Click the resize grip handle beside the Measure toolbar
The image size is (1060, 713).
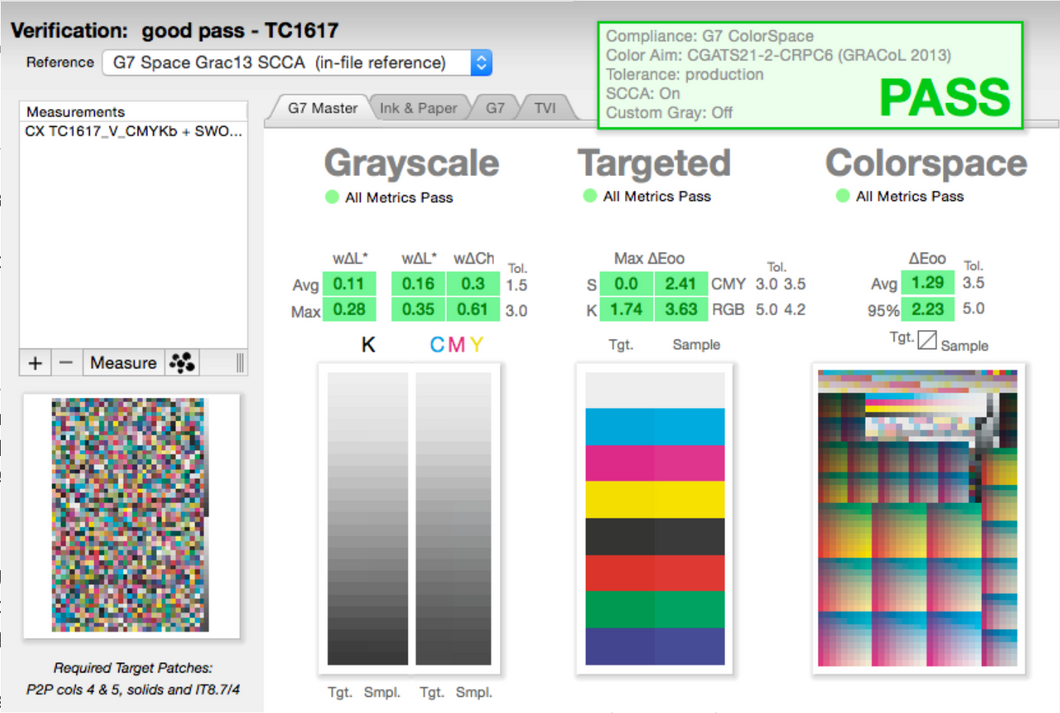pyautogui.click(x=240, y=363)
